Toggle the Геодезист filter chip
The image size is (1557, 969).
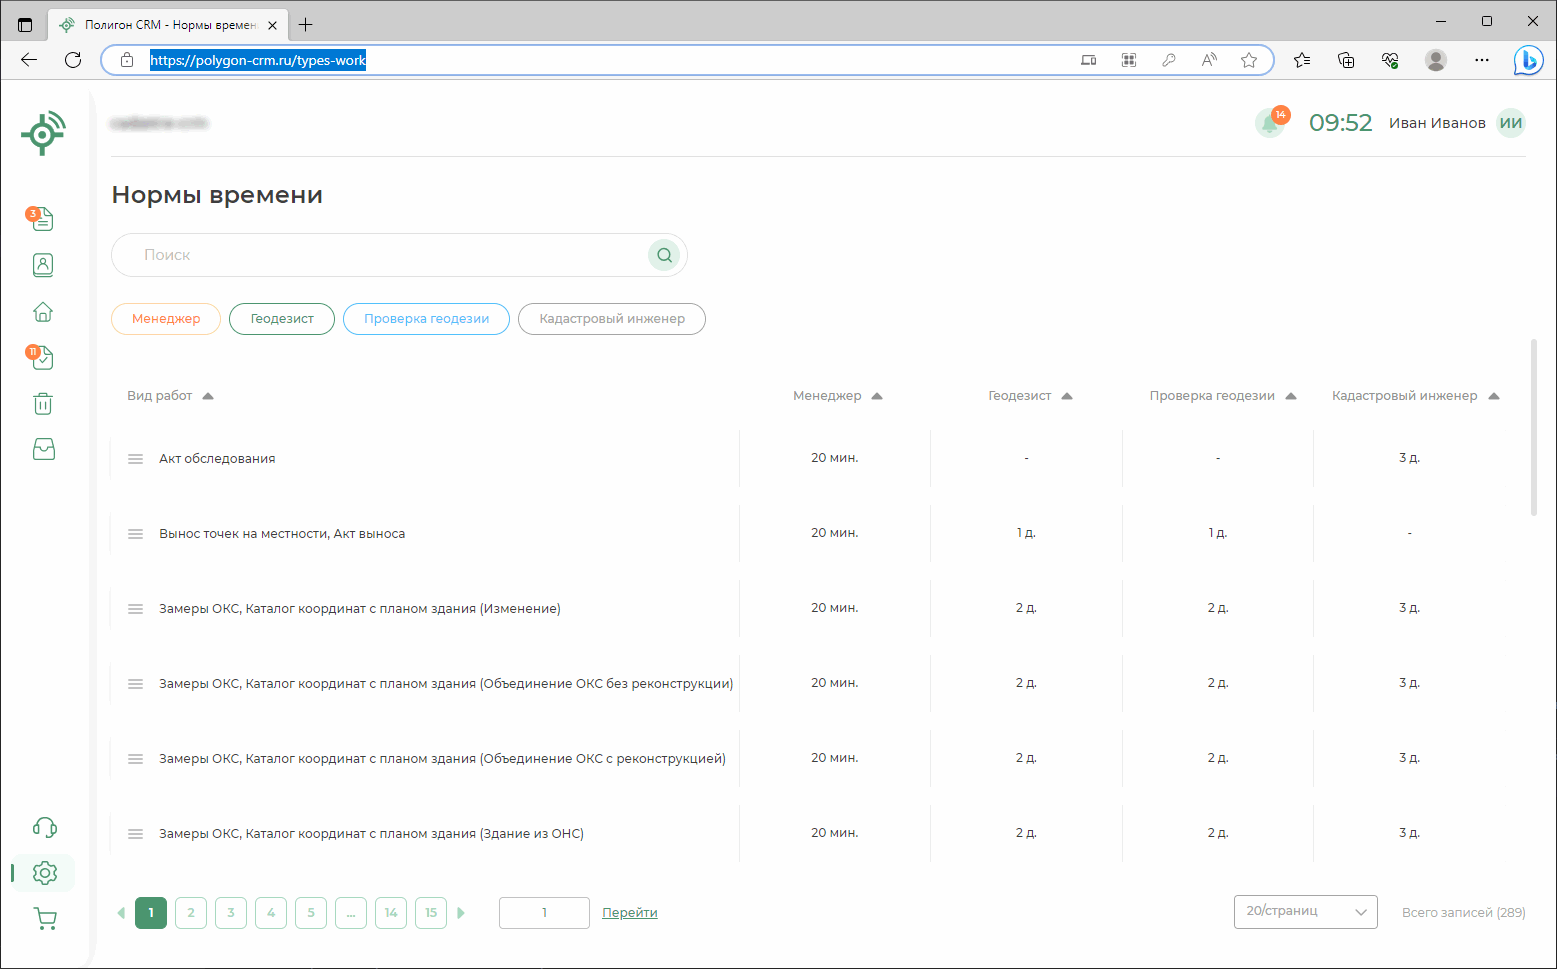282,319
